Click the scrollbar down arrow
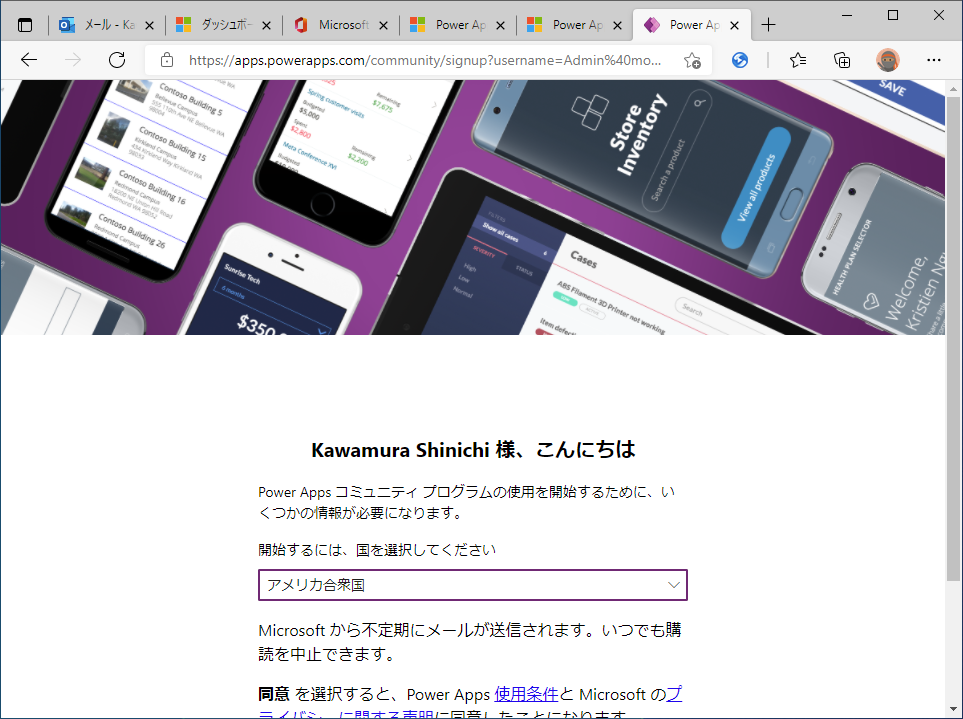 (x=953, y=709)
